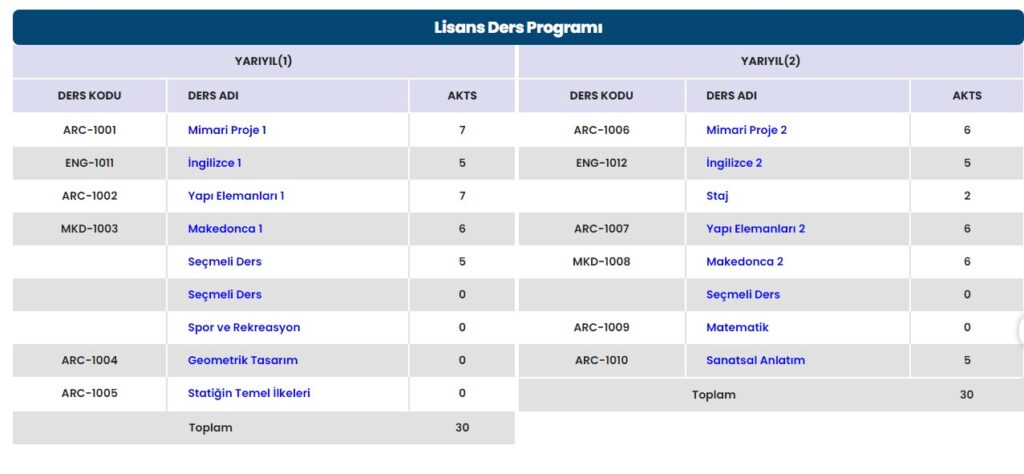The image size is (1024, 474).
Task: Open Seçmeli Ders in the YARIYIL(2) table
Action: tap(743, 295)
